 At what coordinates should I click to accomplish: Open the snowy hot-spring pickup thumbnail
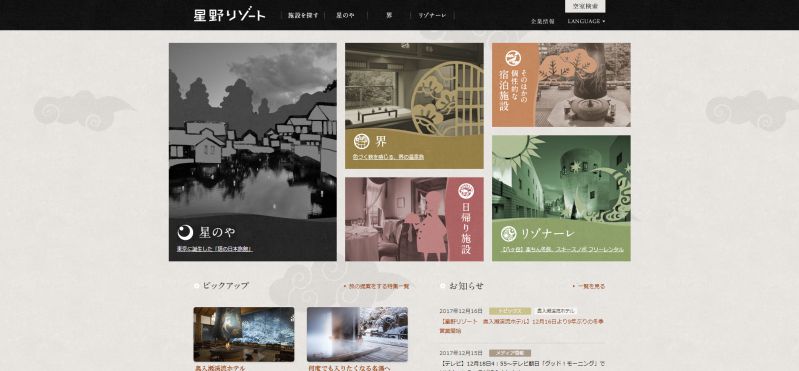[x=357, y=334]
